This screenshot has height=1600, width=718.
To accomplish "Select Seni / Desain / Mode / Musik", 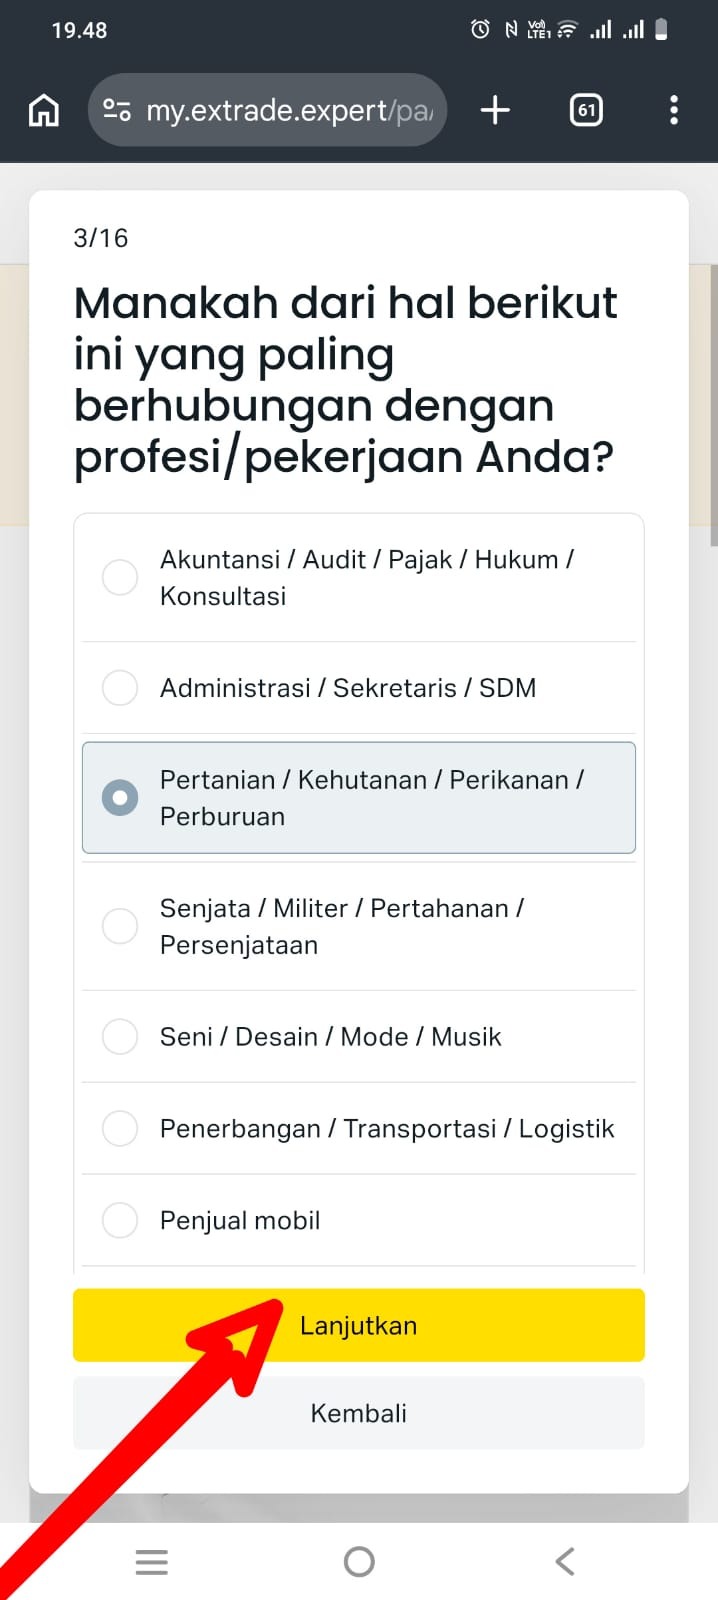I will click(120, 1036).
